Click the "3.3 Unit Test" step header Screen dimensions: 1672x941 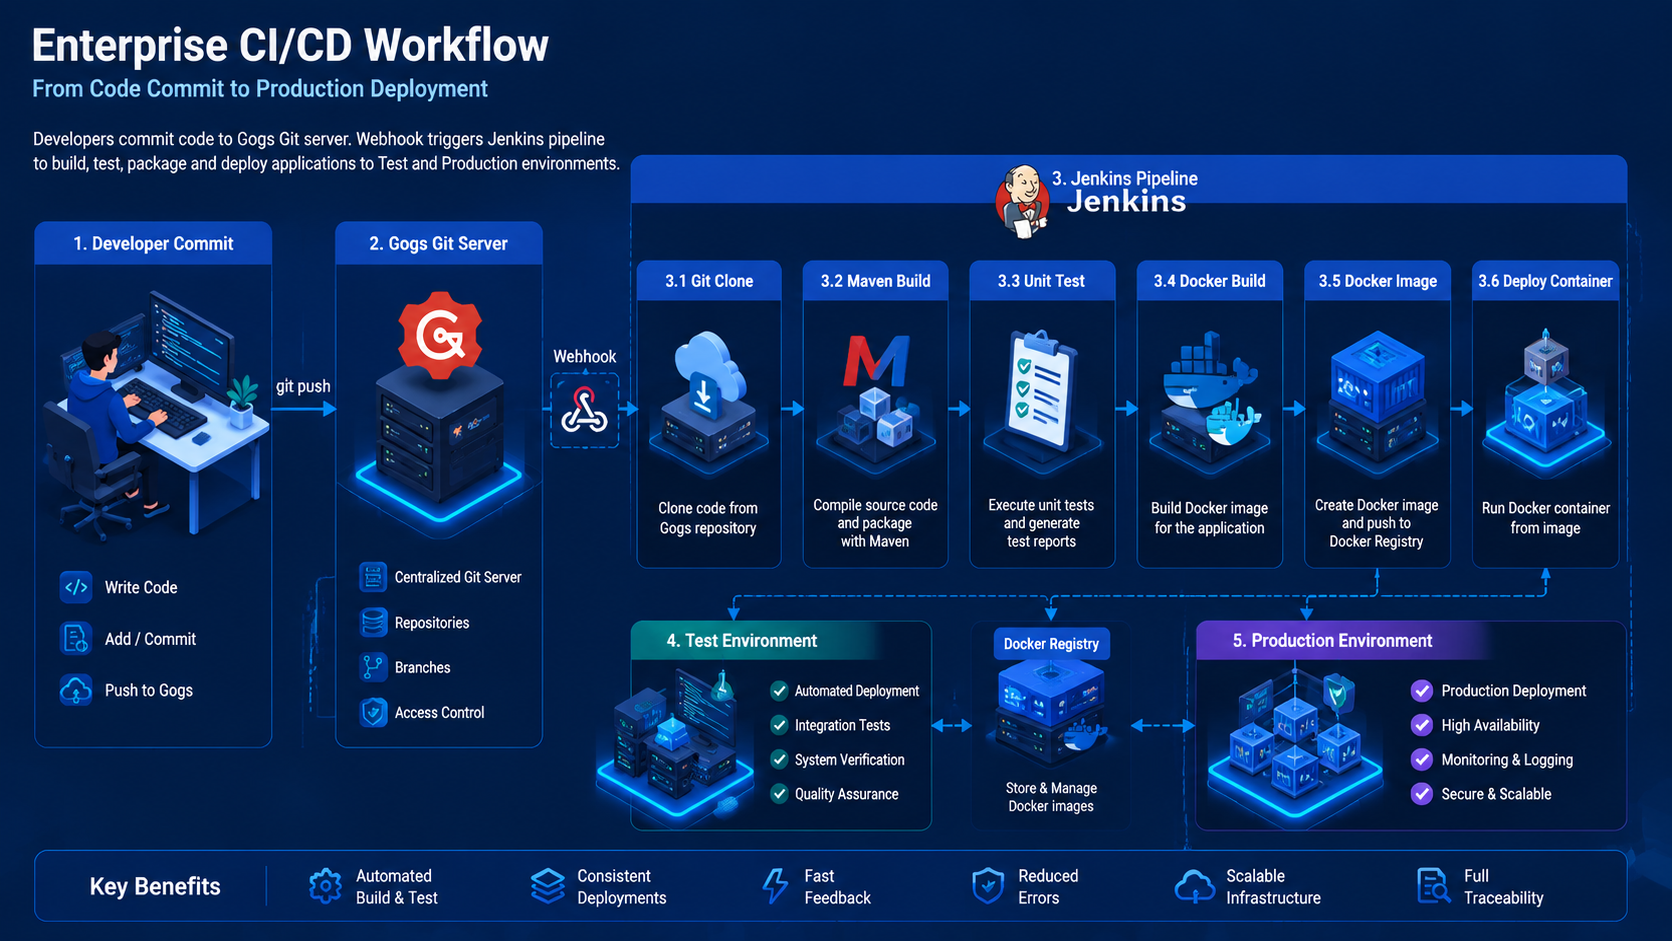(1042, 281)
